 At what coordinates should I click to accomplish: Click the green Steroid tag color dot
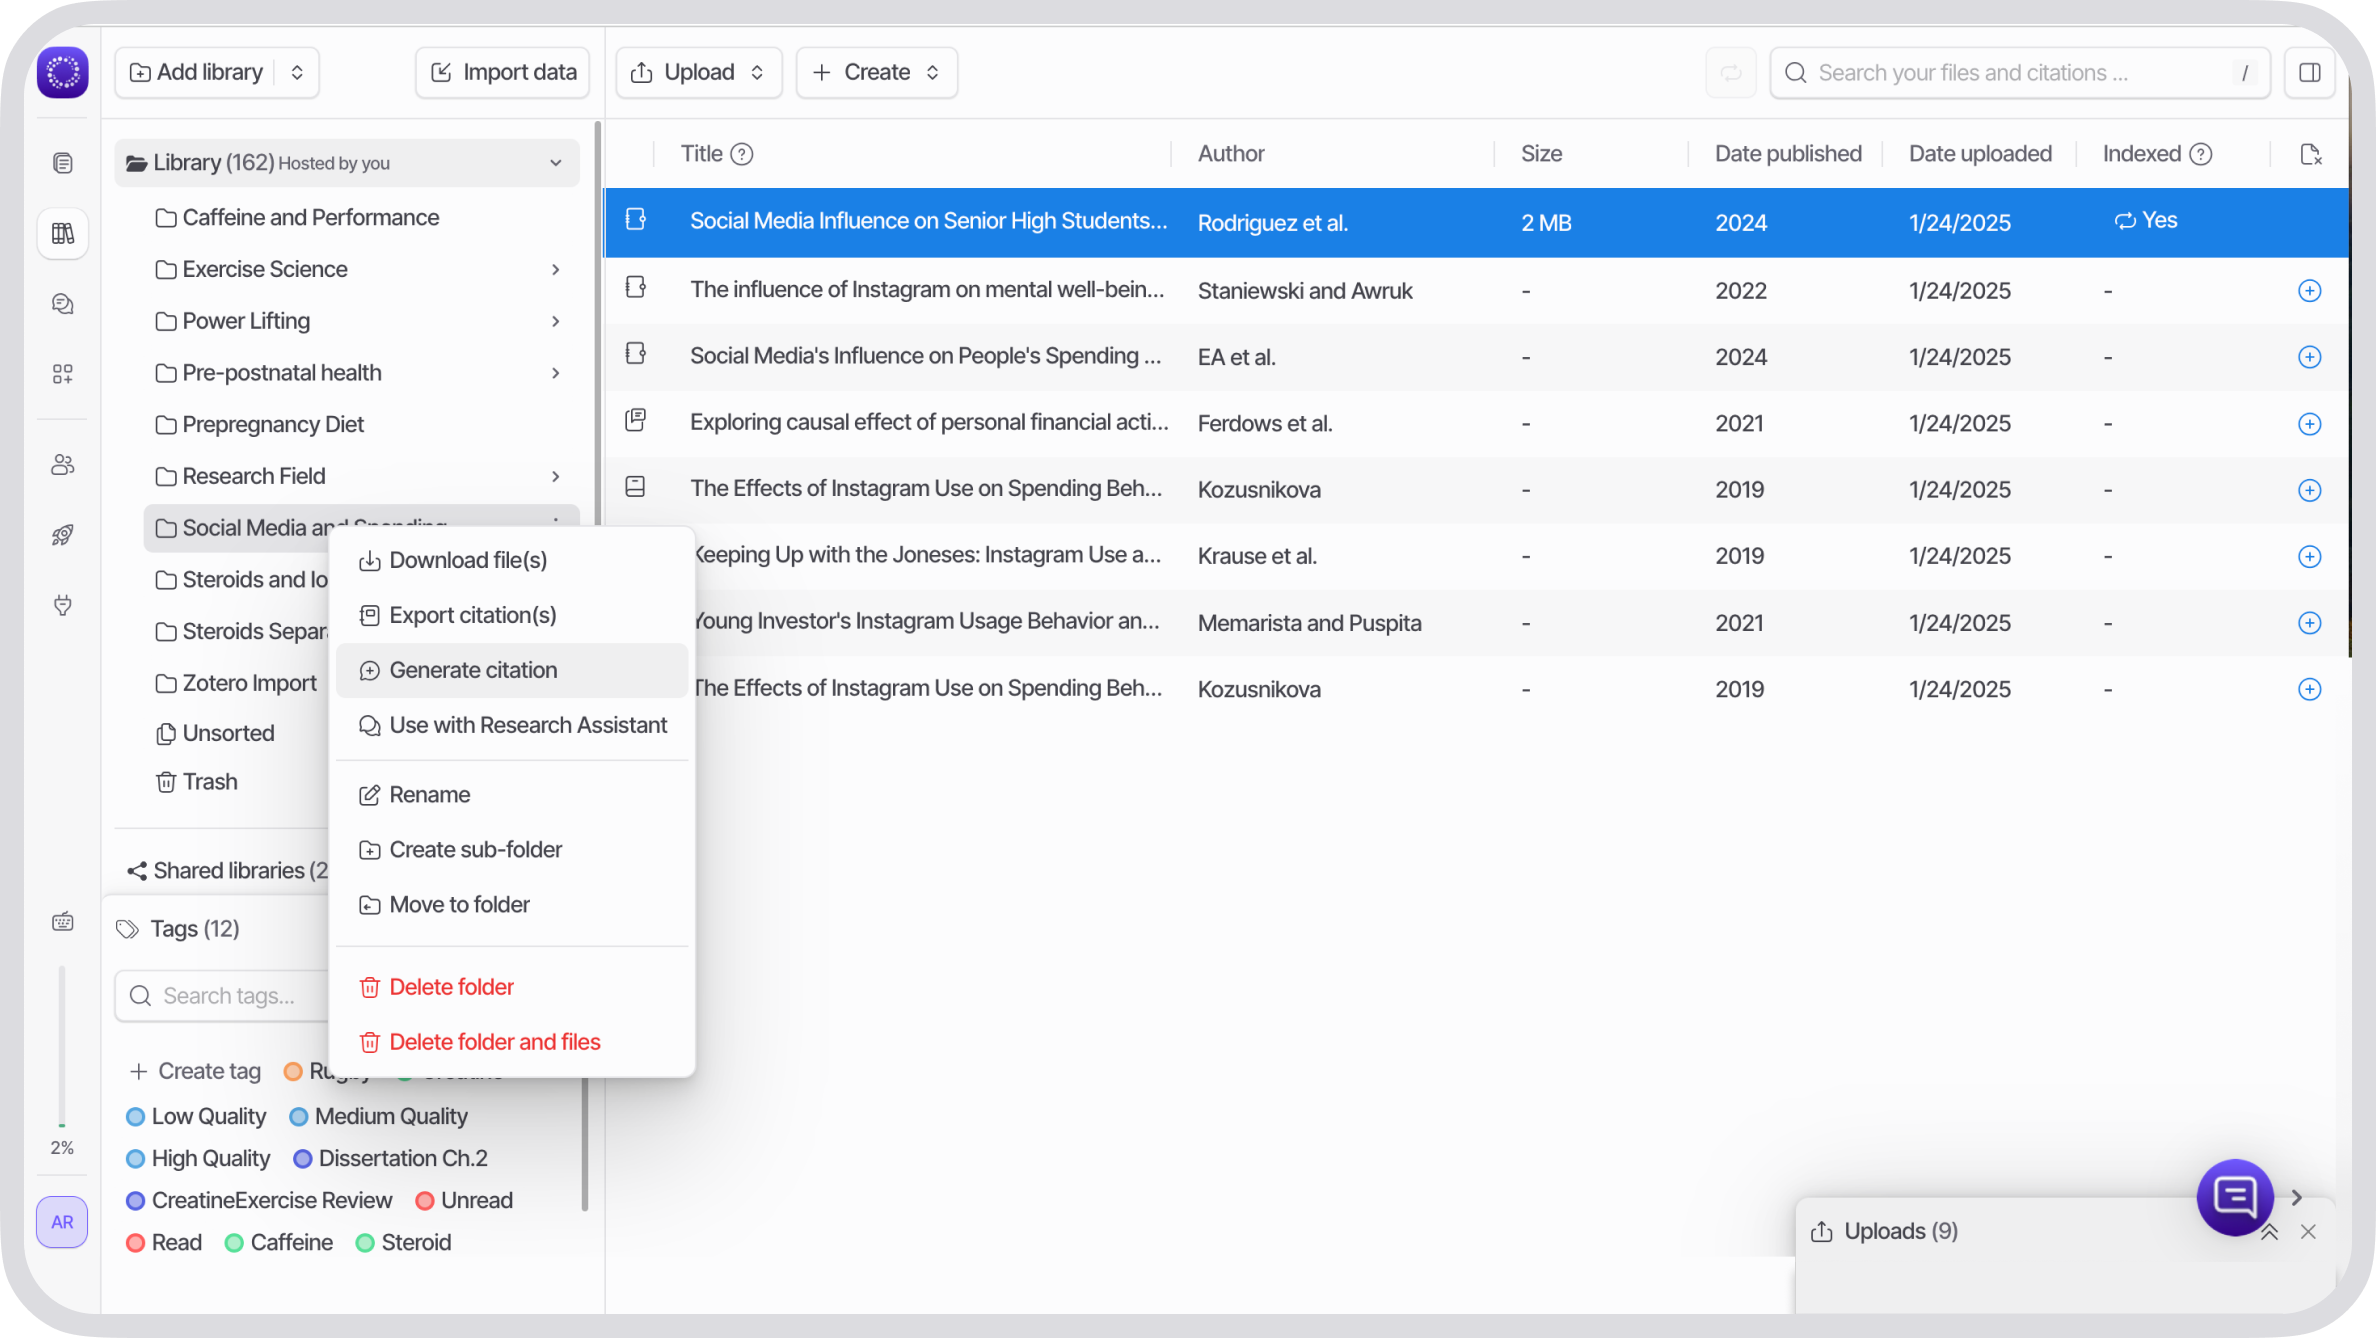pos(365,1242)
